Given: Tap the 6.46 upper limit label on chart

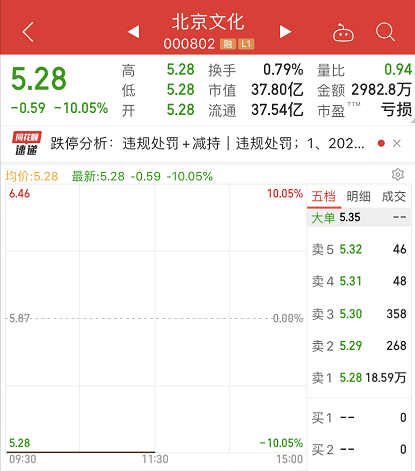Looking at the screenshot, I should tap(19, 193).
